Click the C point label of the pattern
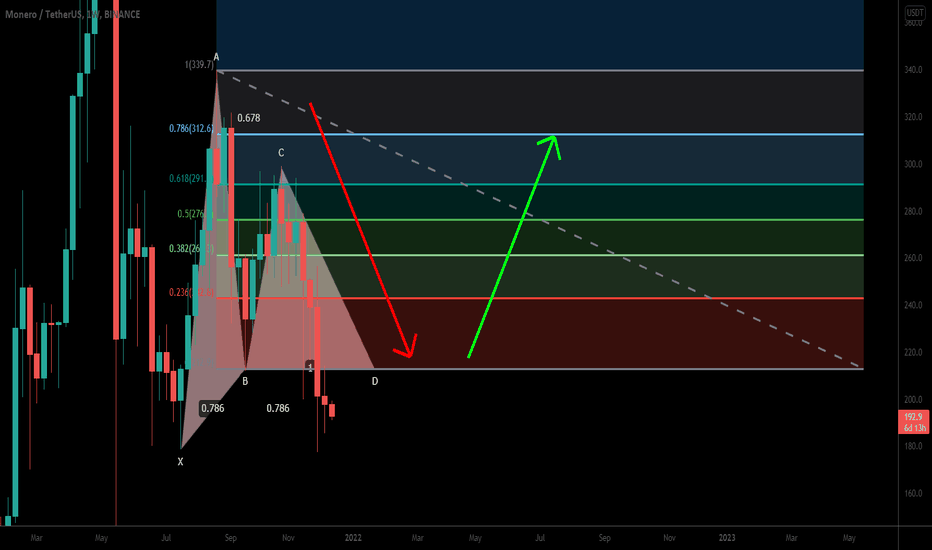 [281, 153]
